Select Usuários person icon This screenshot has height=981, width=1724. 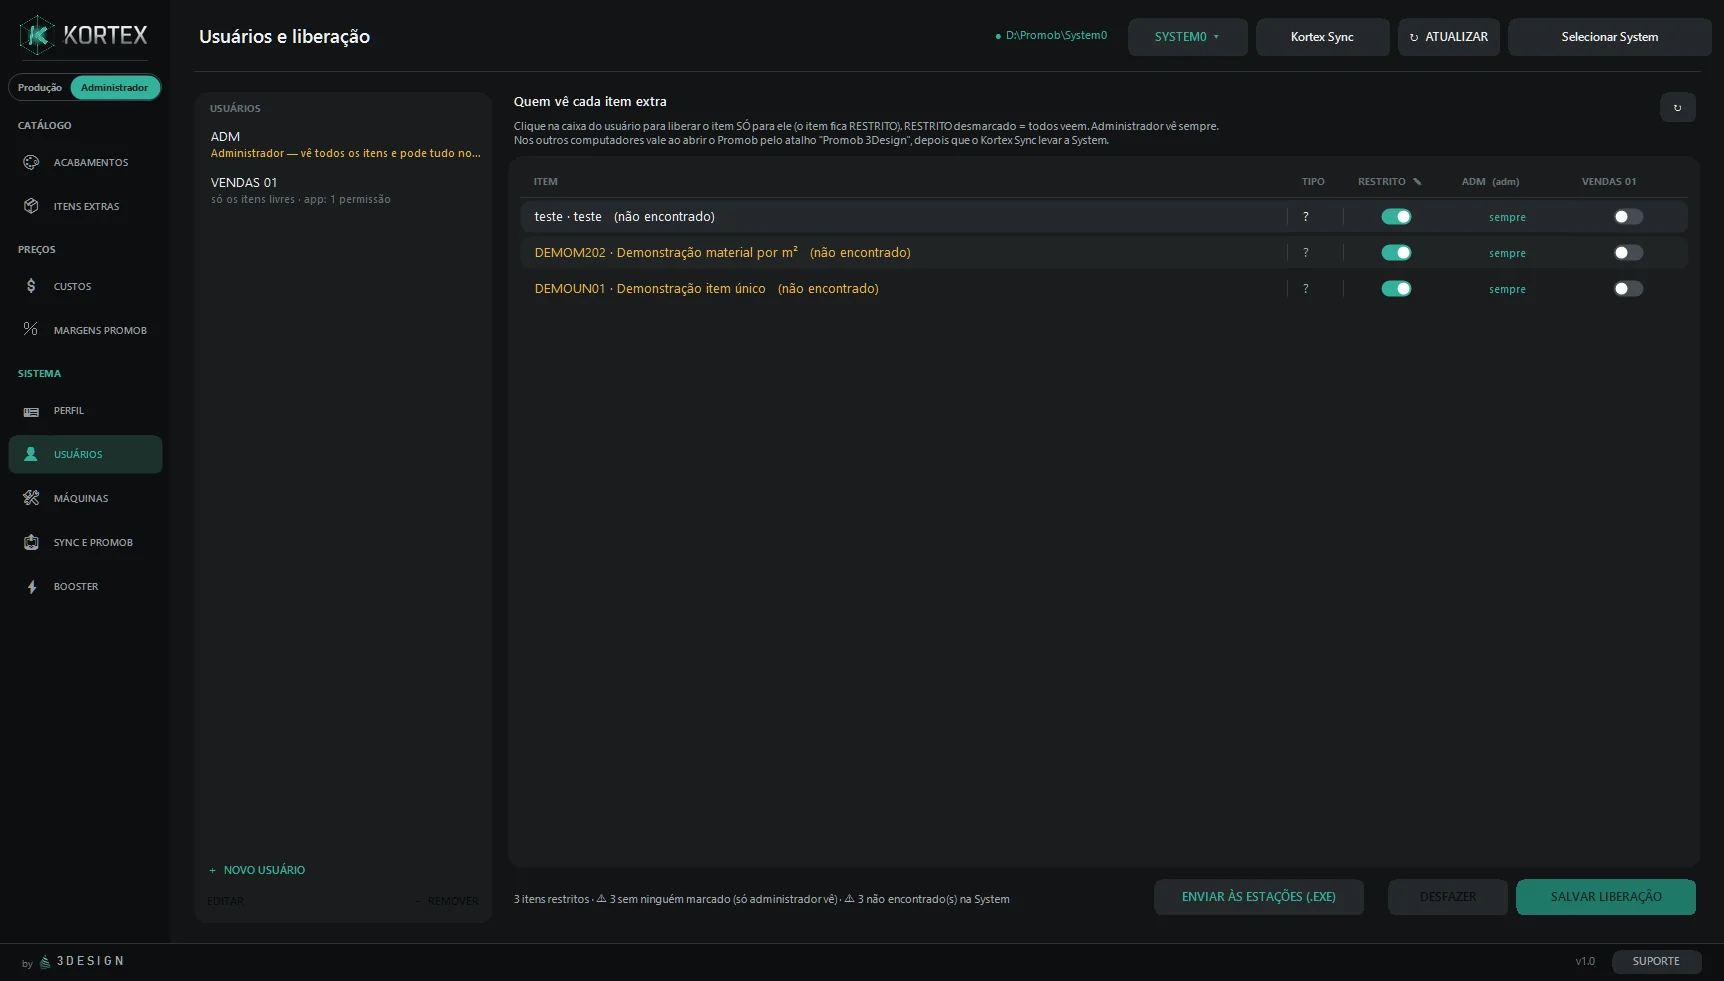31,454
